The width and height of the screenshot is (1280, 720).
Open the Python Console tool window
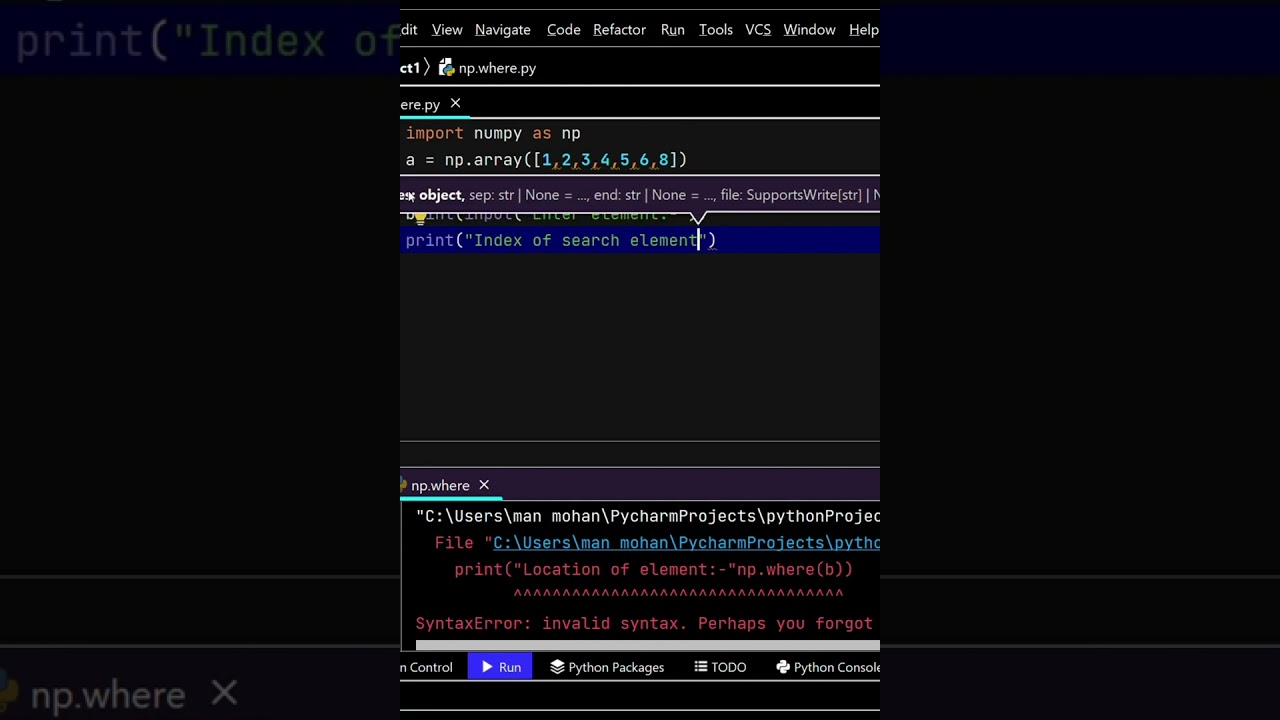pos(828,667)
